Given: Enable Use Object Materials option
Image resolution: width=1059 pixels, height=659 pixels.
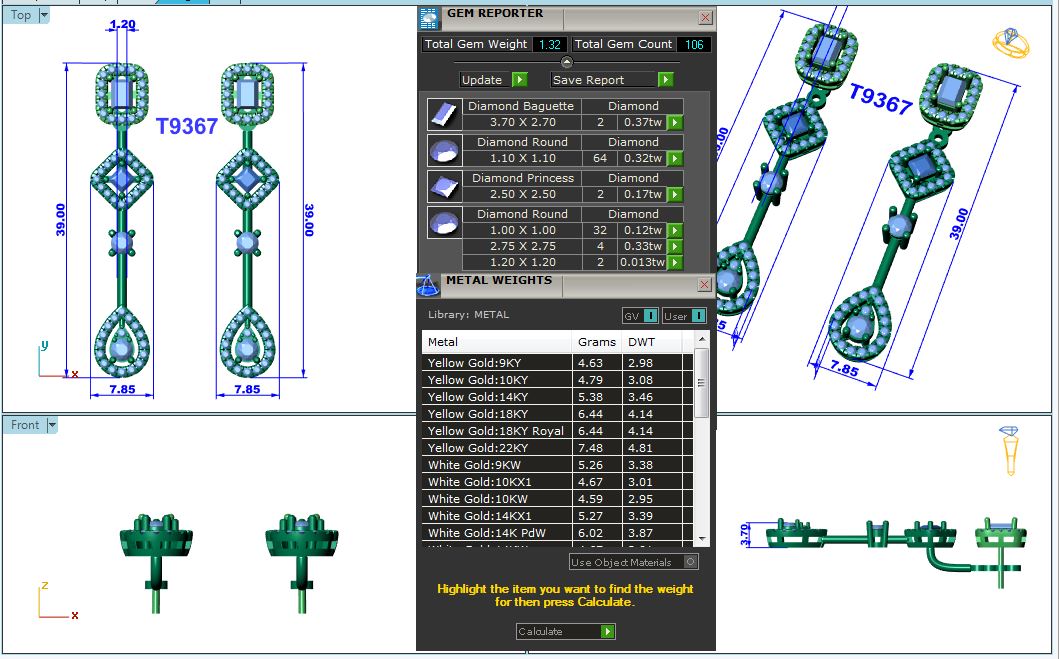Looking at the screenshot, I should click(690, 562).
